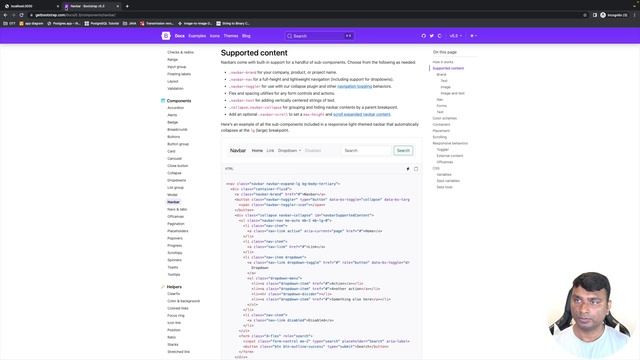Open the List group sidebar link

(176, 187)
